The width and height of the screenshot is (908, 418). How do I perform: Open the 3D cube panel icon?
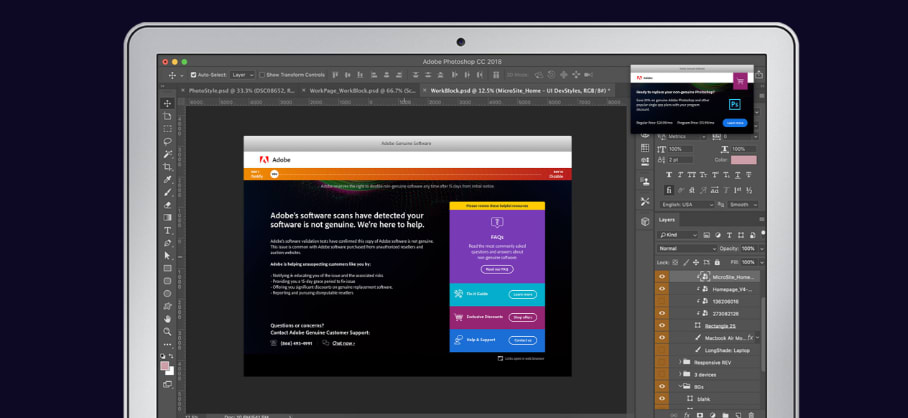click(x=645, y=222)
